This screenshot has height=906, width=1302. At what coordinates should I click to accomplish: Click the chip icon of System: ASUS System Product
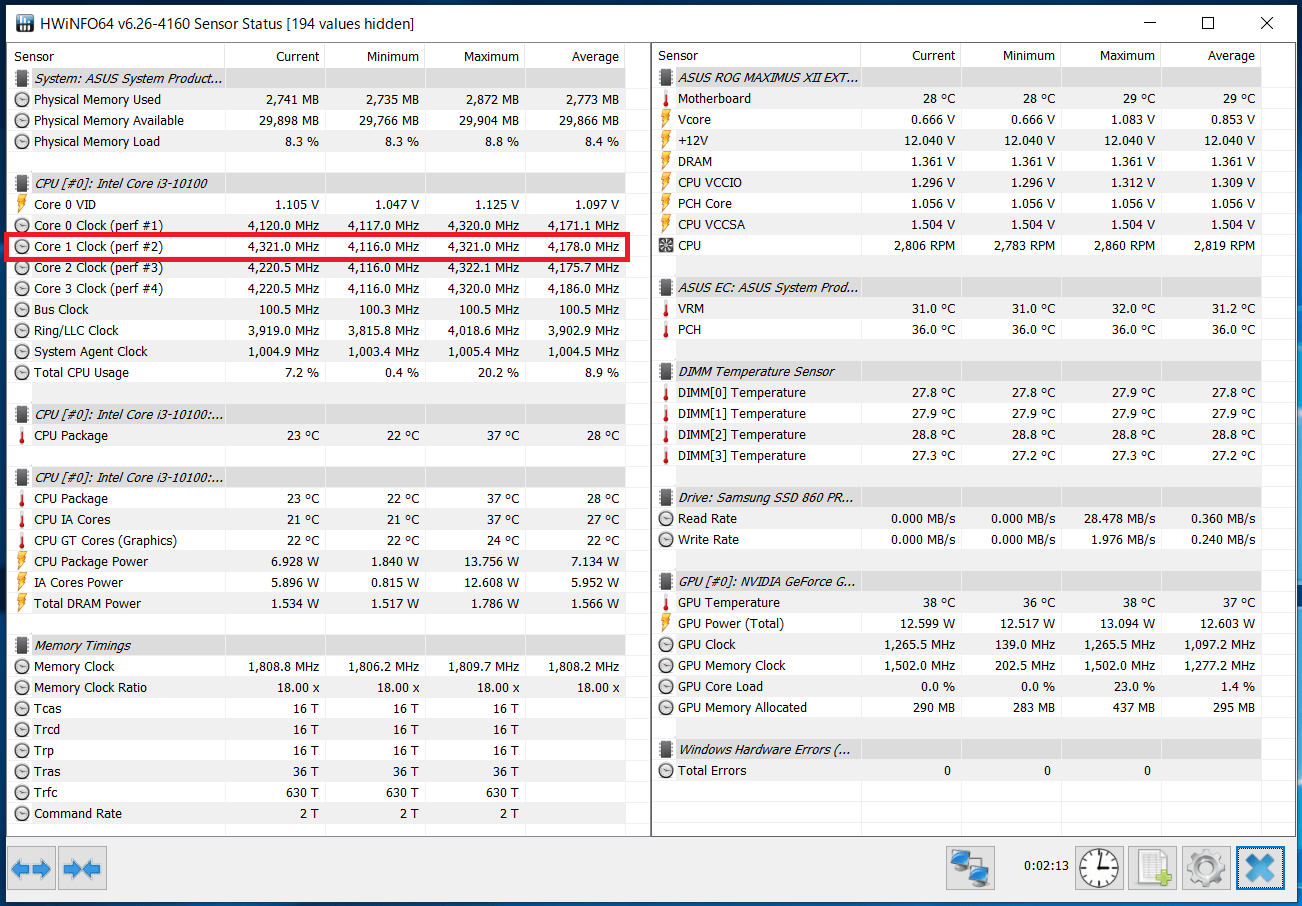coord(22,78)
